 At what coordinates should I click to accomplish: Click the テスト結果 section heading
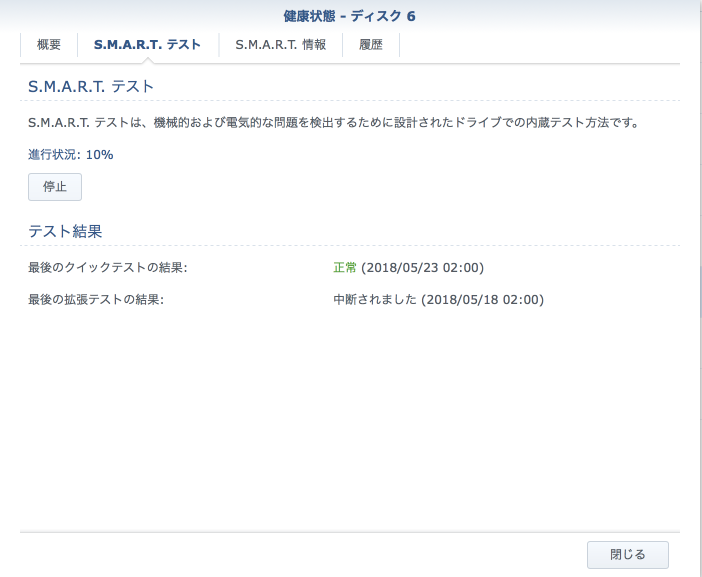65,231
